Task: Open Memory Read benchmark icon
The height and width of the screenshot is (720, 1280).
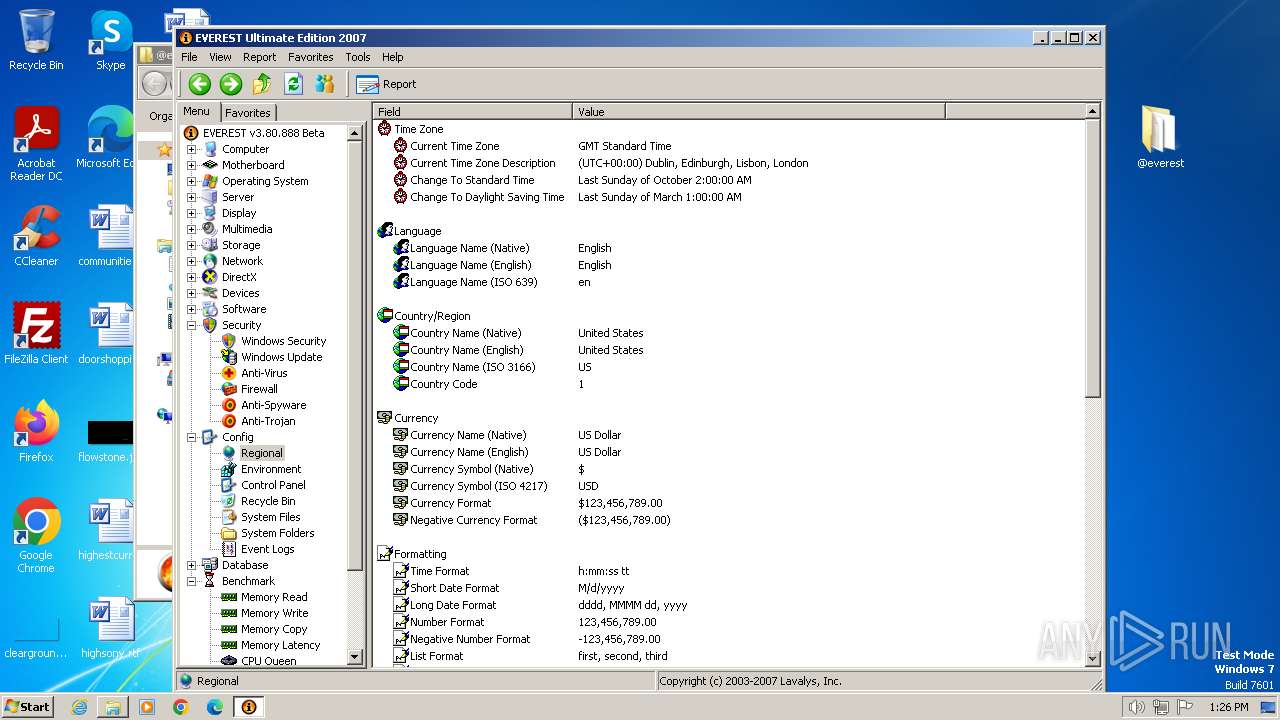Action: click(229, 597)
